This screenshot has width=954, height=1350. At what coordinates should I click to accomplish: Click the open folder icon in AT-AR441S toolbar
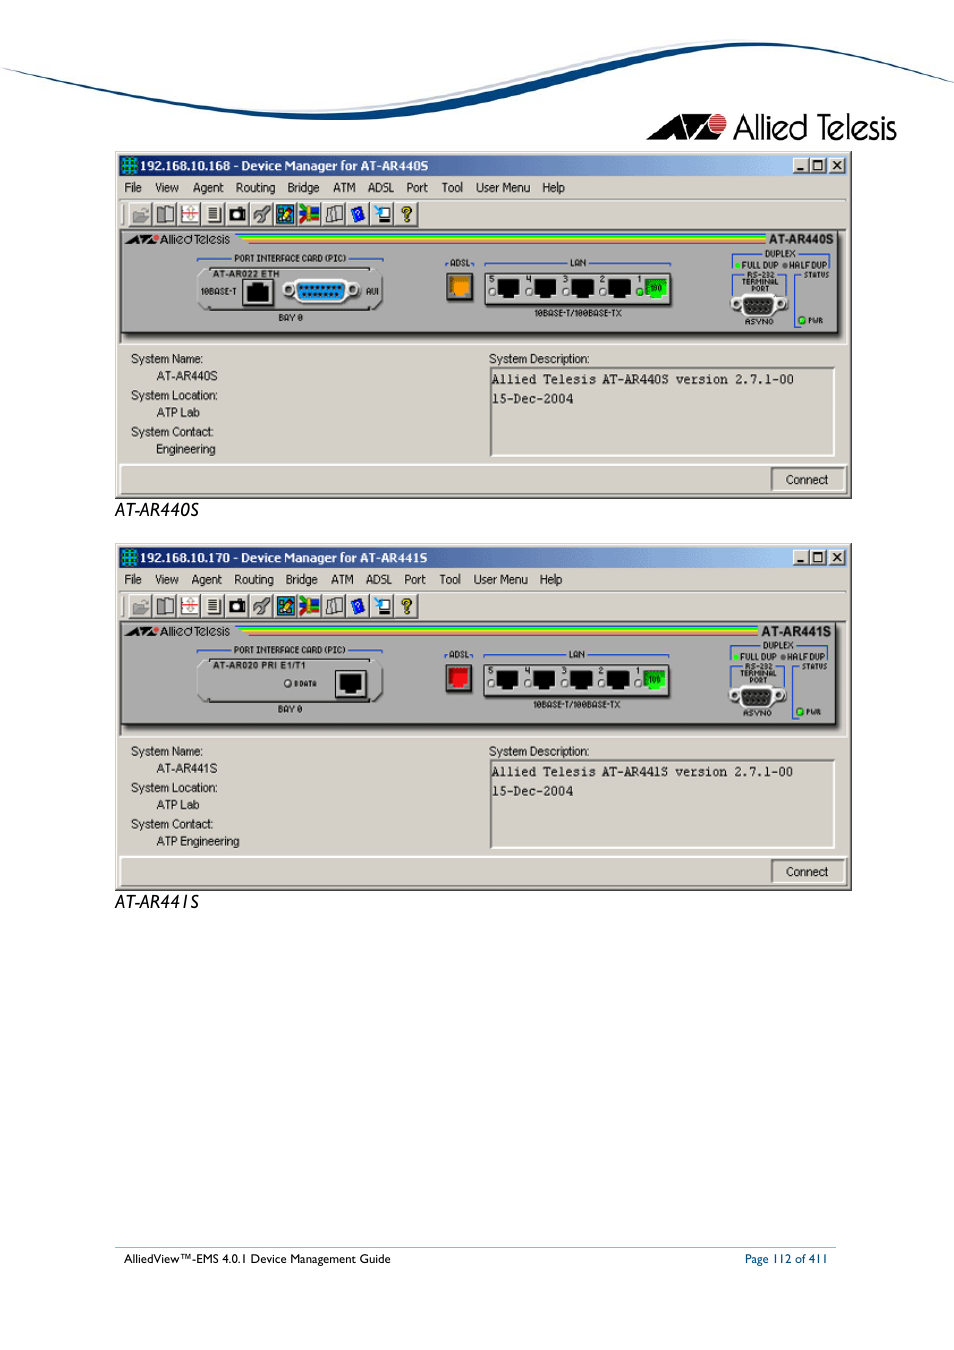click(141, 606)
